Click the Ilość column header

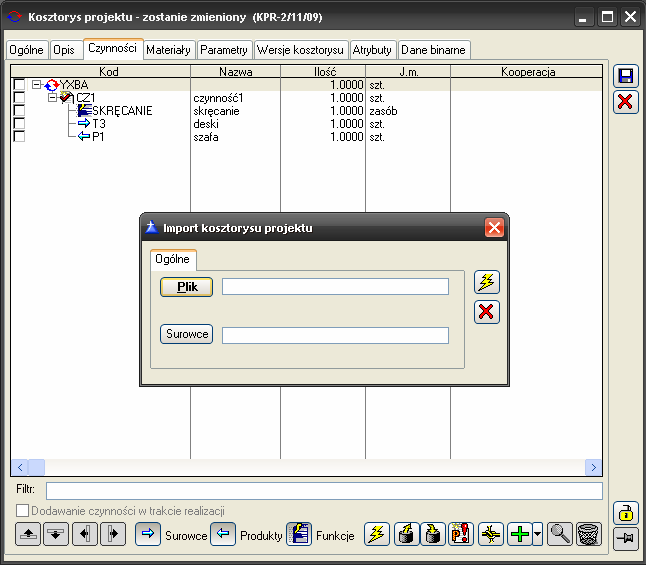323,72
